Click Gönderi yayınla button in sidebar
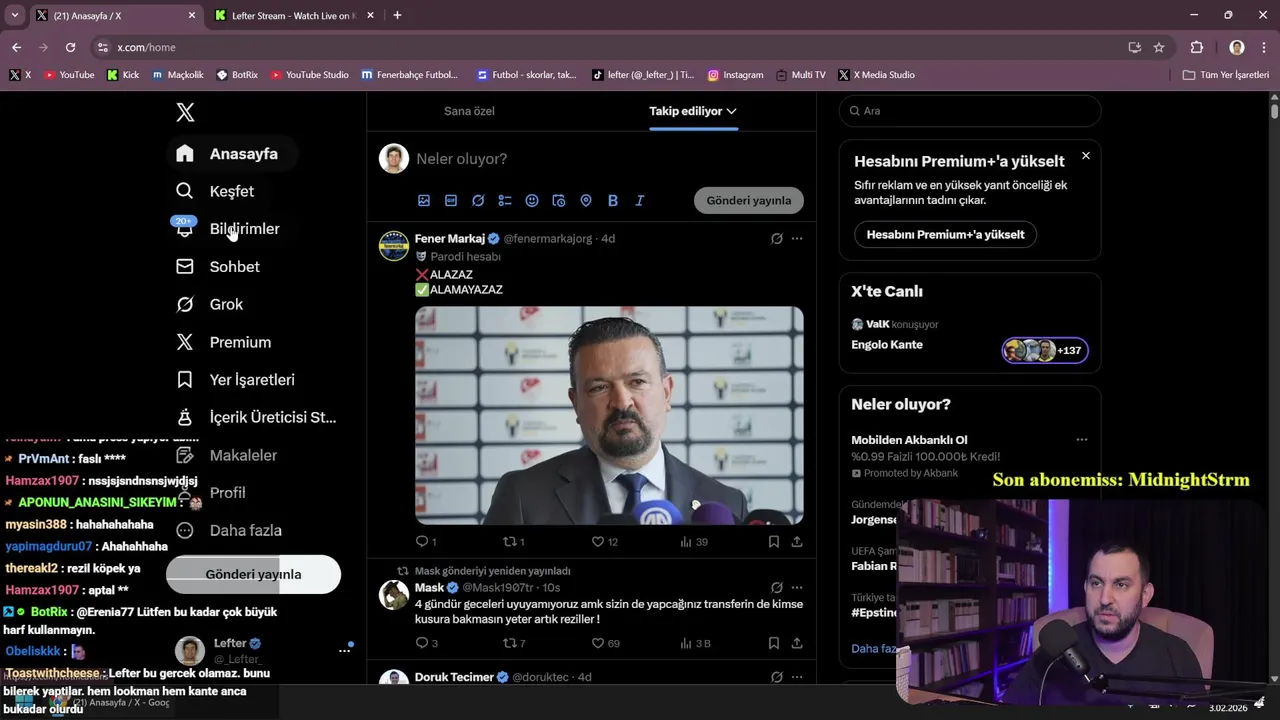The height and width of the screenshot is (720, 1280). coord(253,574)
